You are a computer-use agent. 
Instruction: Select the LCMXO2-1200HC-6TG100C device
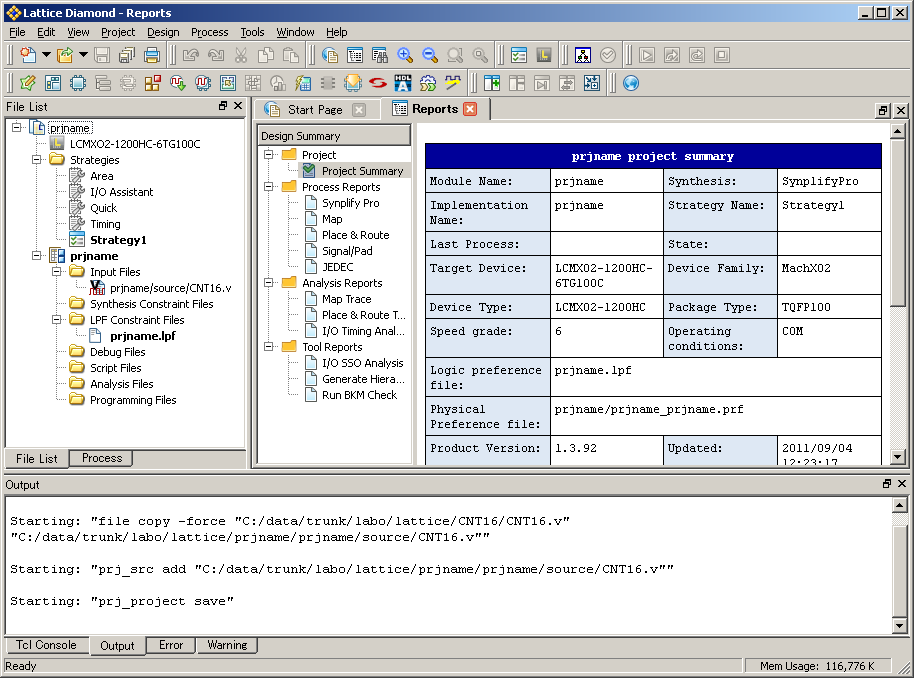click(135, 143)
